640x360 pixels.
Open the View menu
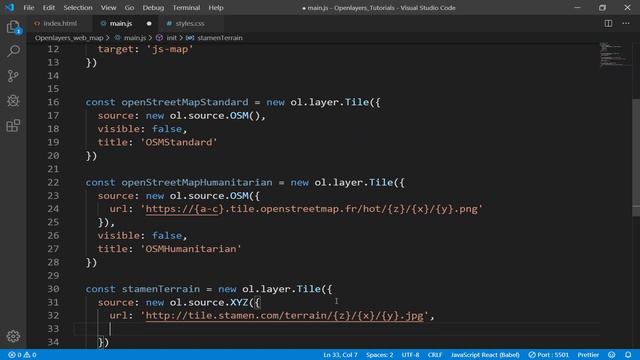108,8
